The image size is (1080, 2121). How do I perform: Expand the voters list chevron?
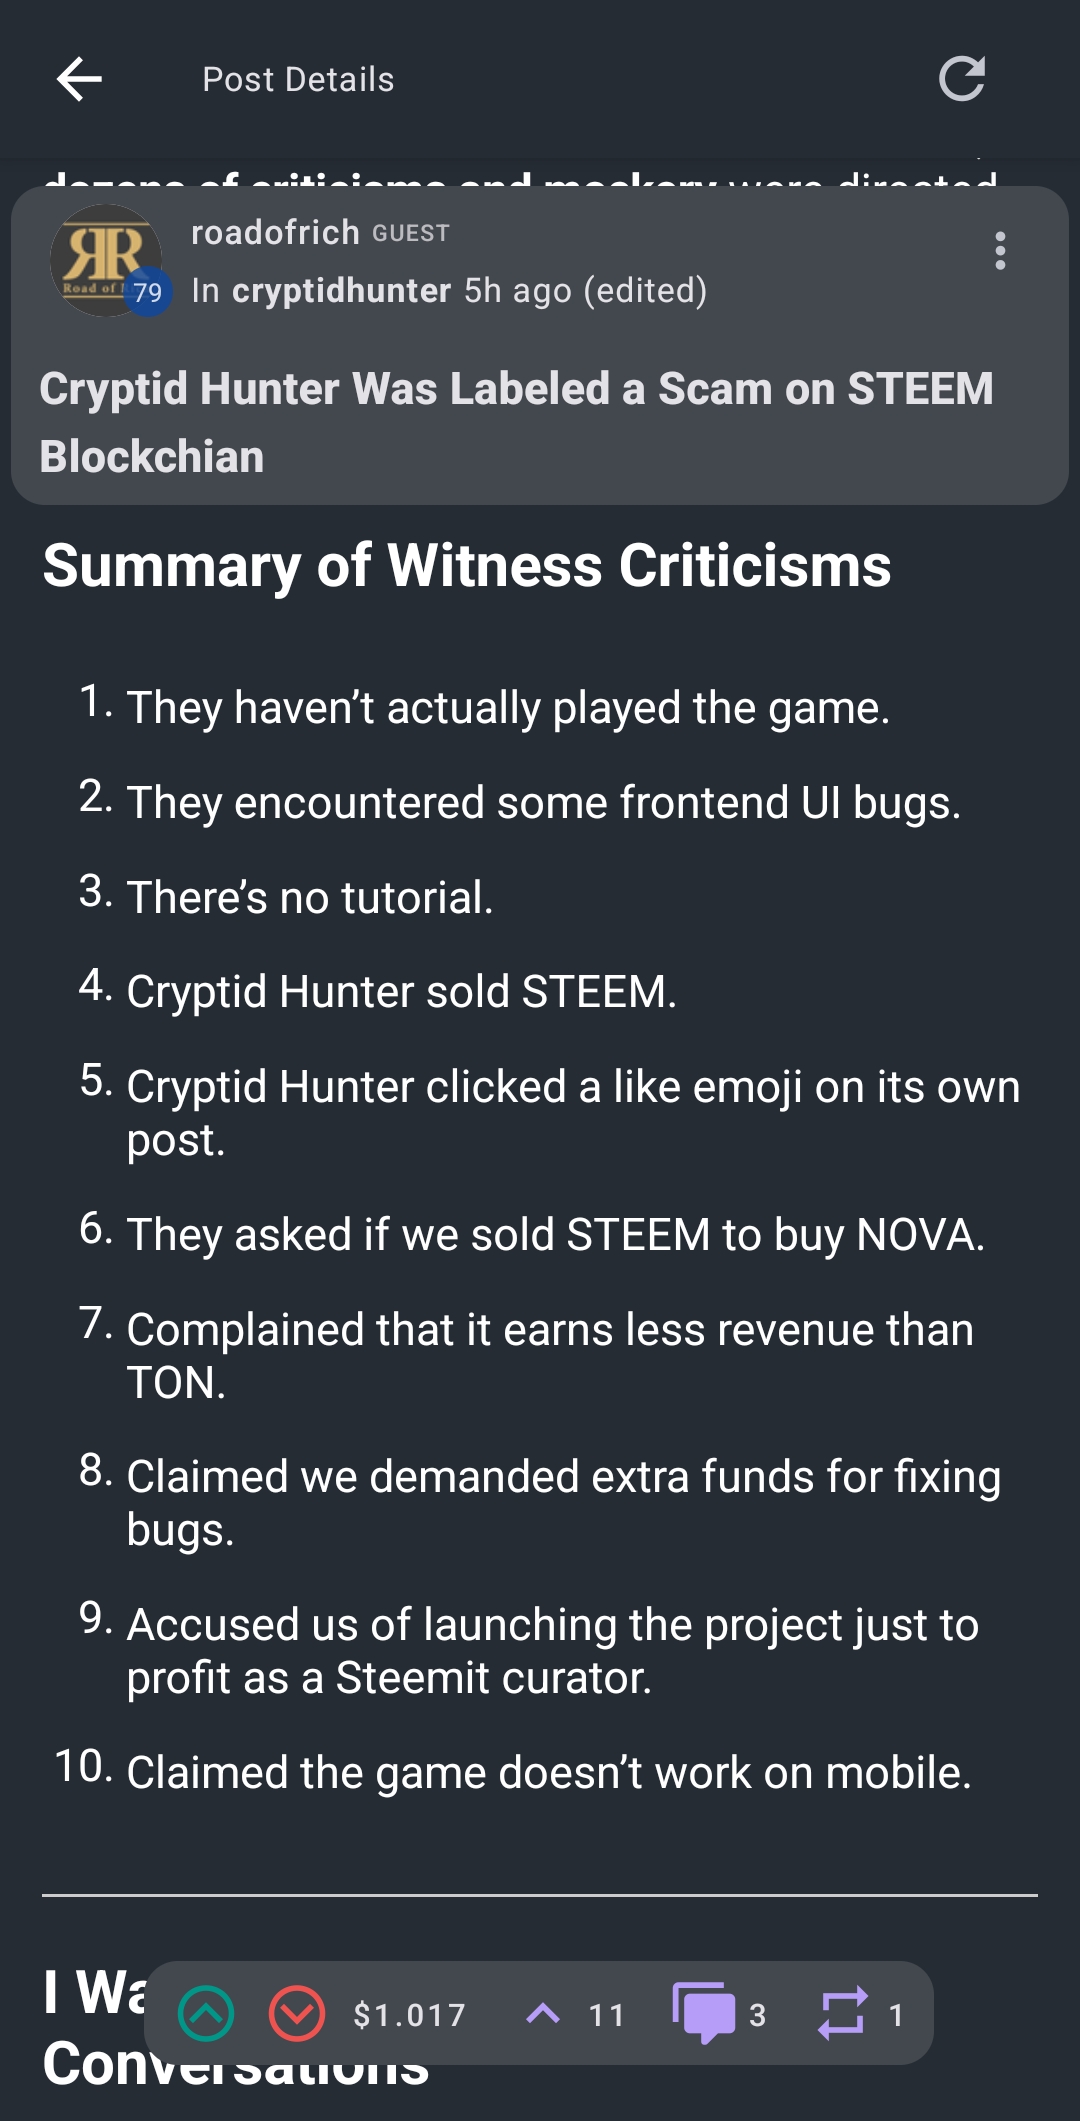tap(543, 2013)
